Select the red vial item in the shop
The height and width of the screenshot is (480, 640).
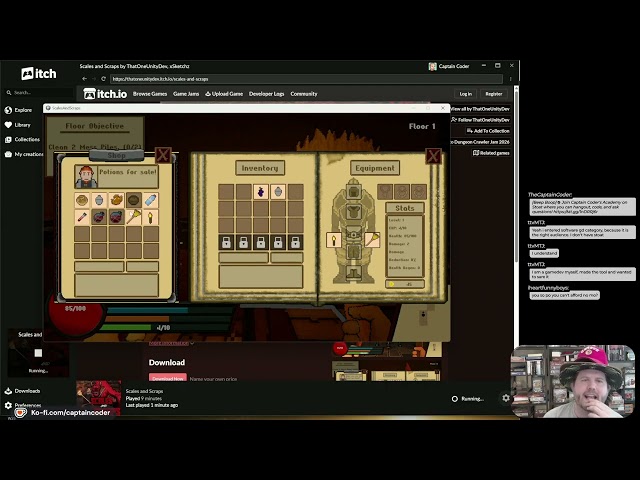click(82, 217)
